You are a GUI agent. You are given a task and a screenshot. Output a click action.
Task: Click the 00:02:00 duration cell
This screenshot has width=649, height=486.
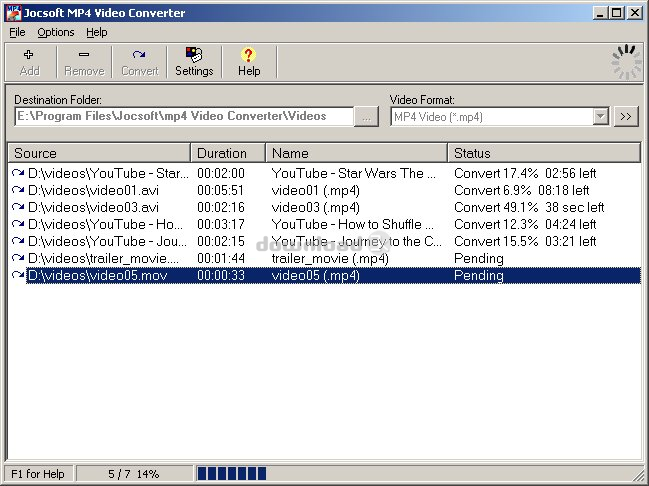click(221, 173)
